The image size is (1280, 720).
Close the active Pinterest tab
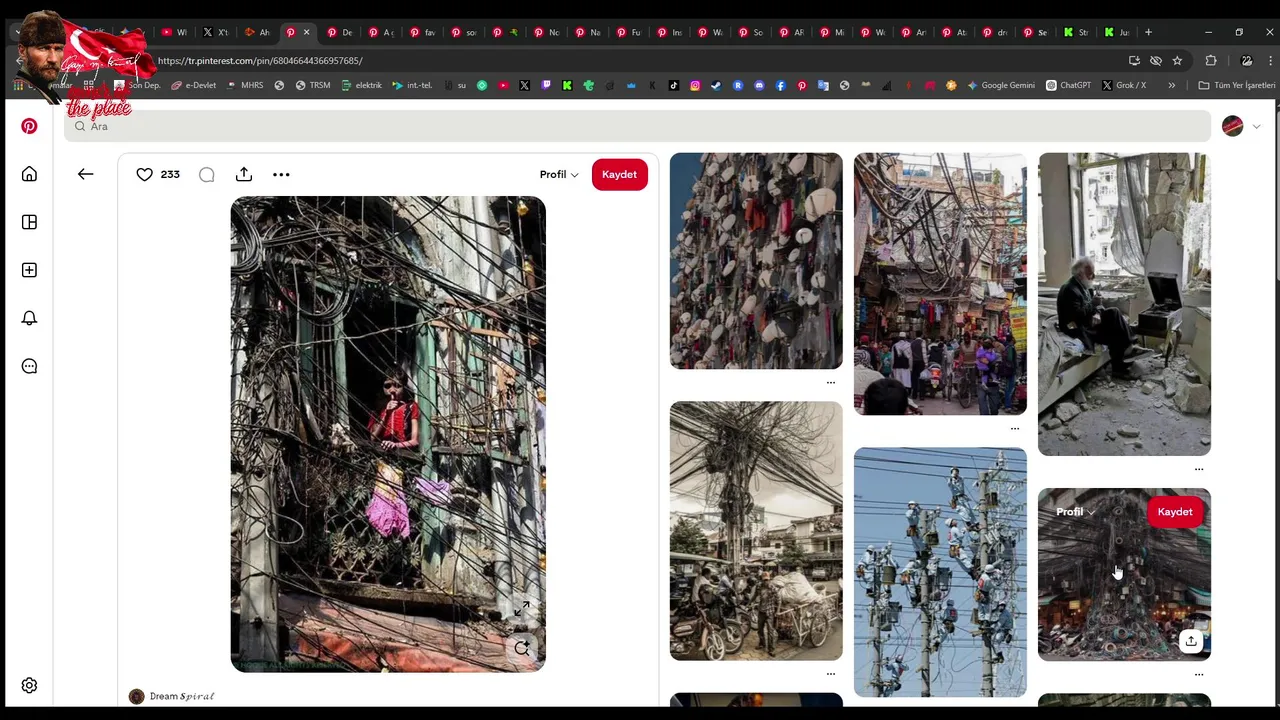tap(306, 32)
